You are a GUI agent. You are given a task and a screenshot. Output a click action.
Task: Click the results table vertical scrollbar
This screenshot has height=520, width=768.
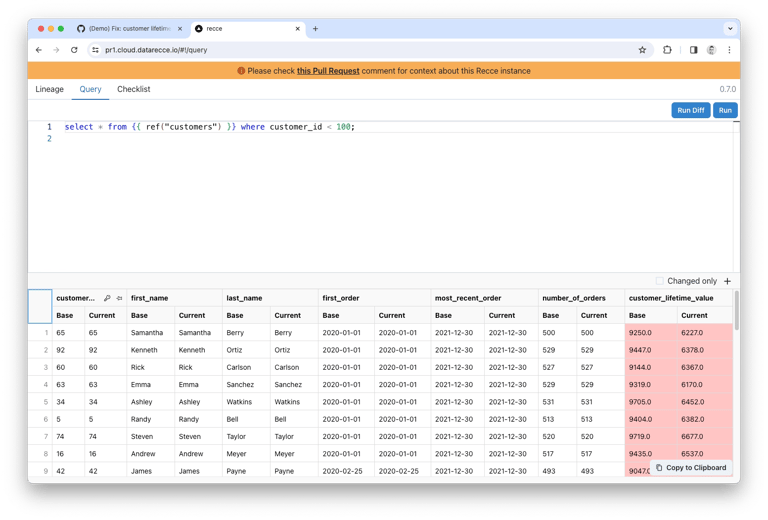[x=736, y=311]
